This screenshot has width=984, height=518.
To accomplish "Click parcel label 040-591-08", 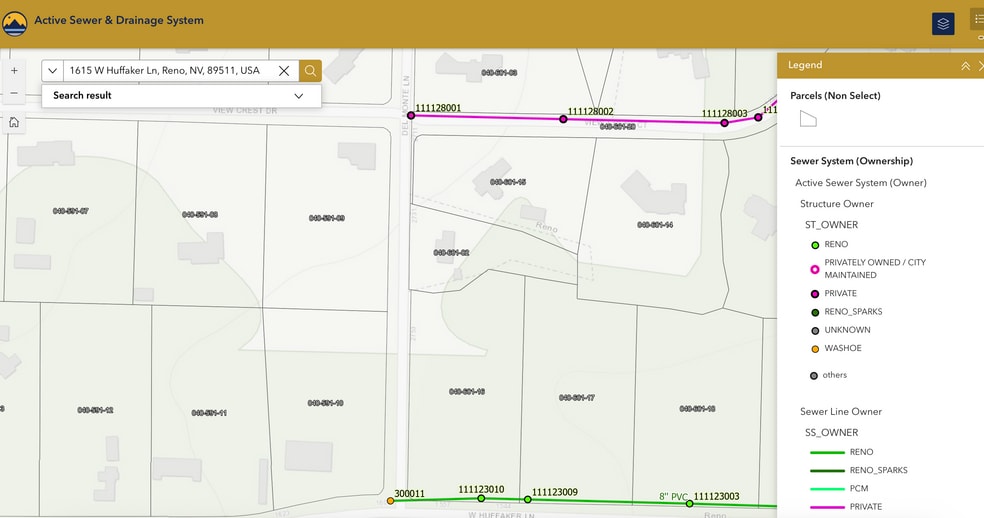I will (x=200, y=215).
